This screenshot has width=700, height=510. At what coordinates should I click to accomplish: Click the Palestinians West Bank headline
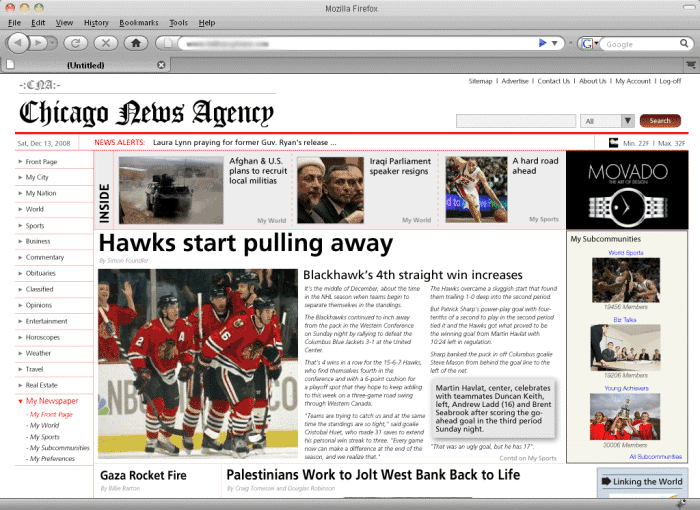pos(373,474)
